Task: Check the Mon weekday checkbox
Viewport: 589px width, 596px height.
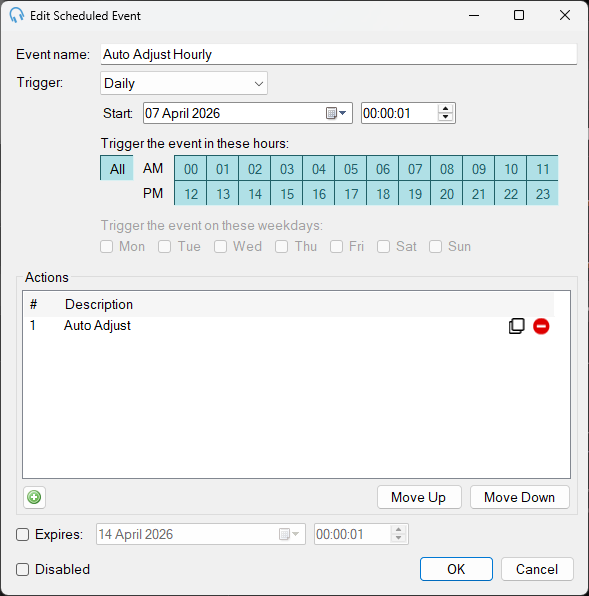Action: point(107,246)
